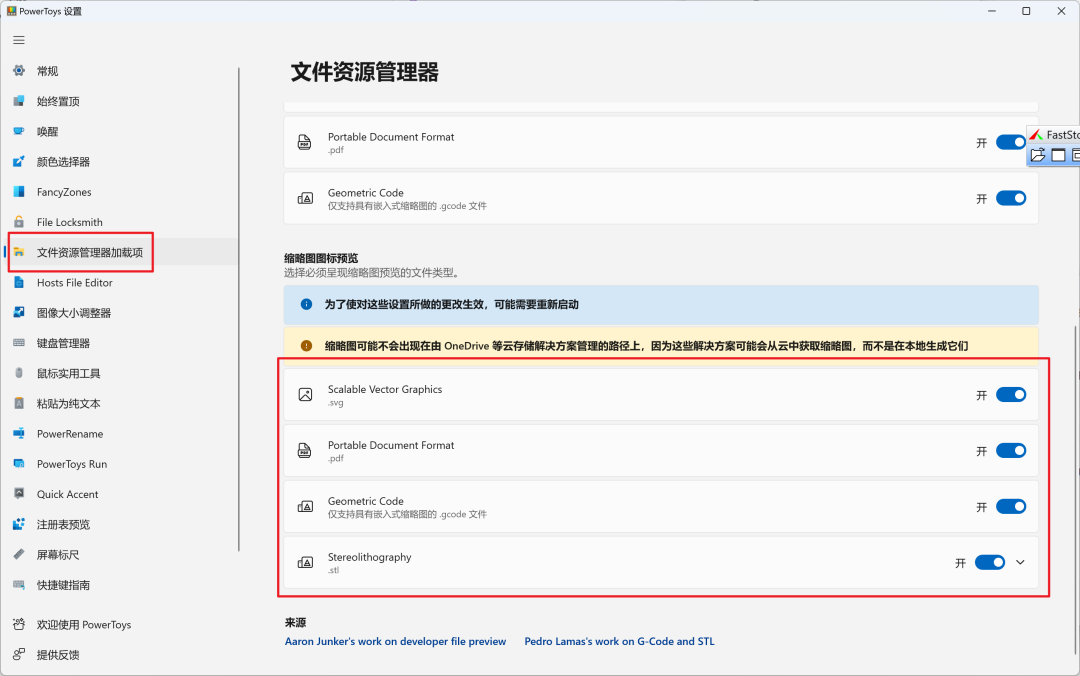Screen dimensions: 1080x676
Task: Click the 注册表预览 icon
Action: (x=19, y=524)
